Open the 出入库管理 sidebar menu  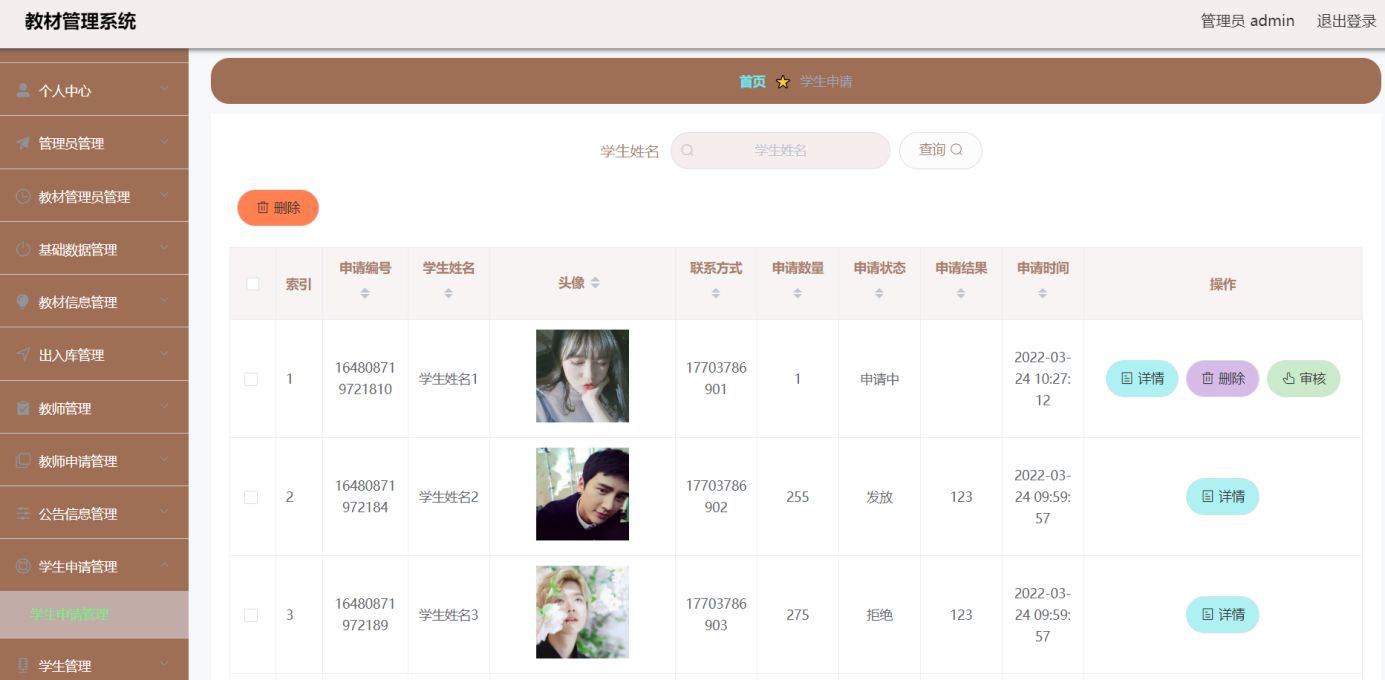(x=94, y=355)
